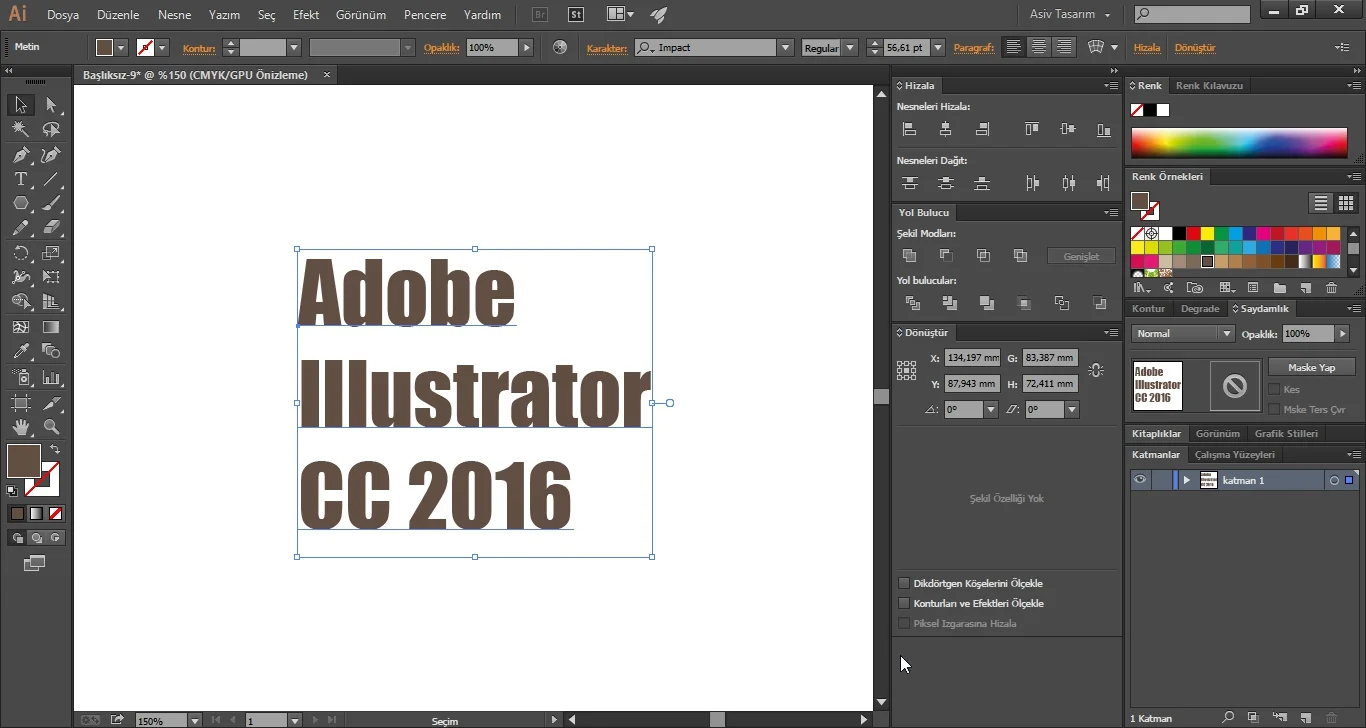Select the Rotate tool
This screenshot has width=1366, height=728.
[x=21, y=253]
